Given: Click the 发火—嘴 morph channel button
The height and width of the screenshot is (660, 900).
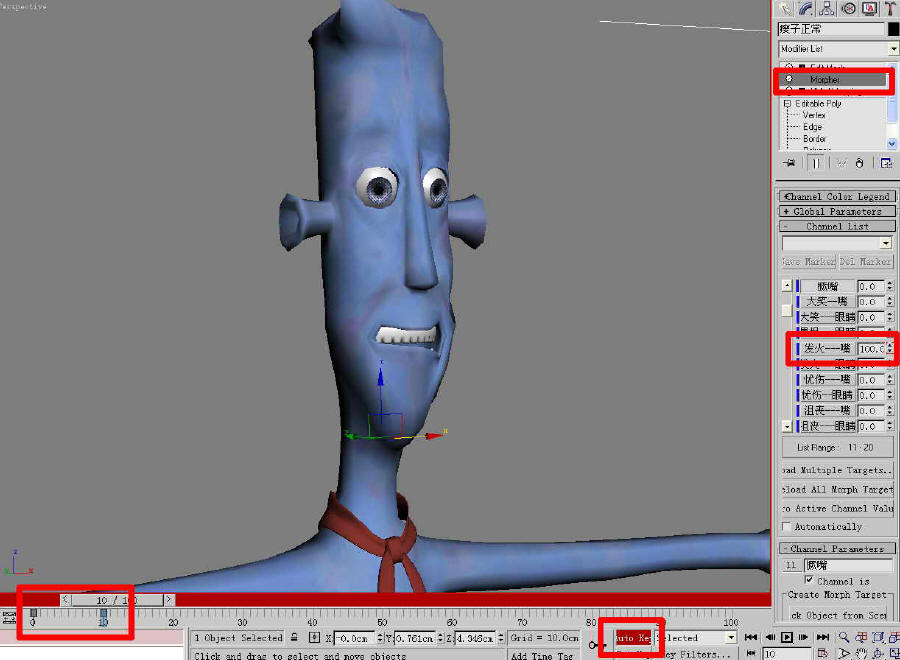Looking at the screenshot, I should coord(827,348).
